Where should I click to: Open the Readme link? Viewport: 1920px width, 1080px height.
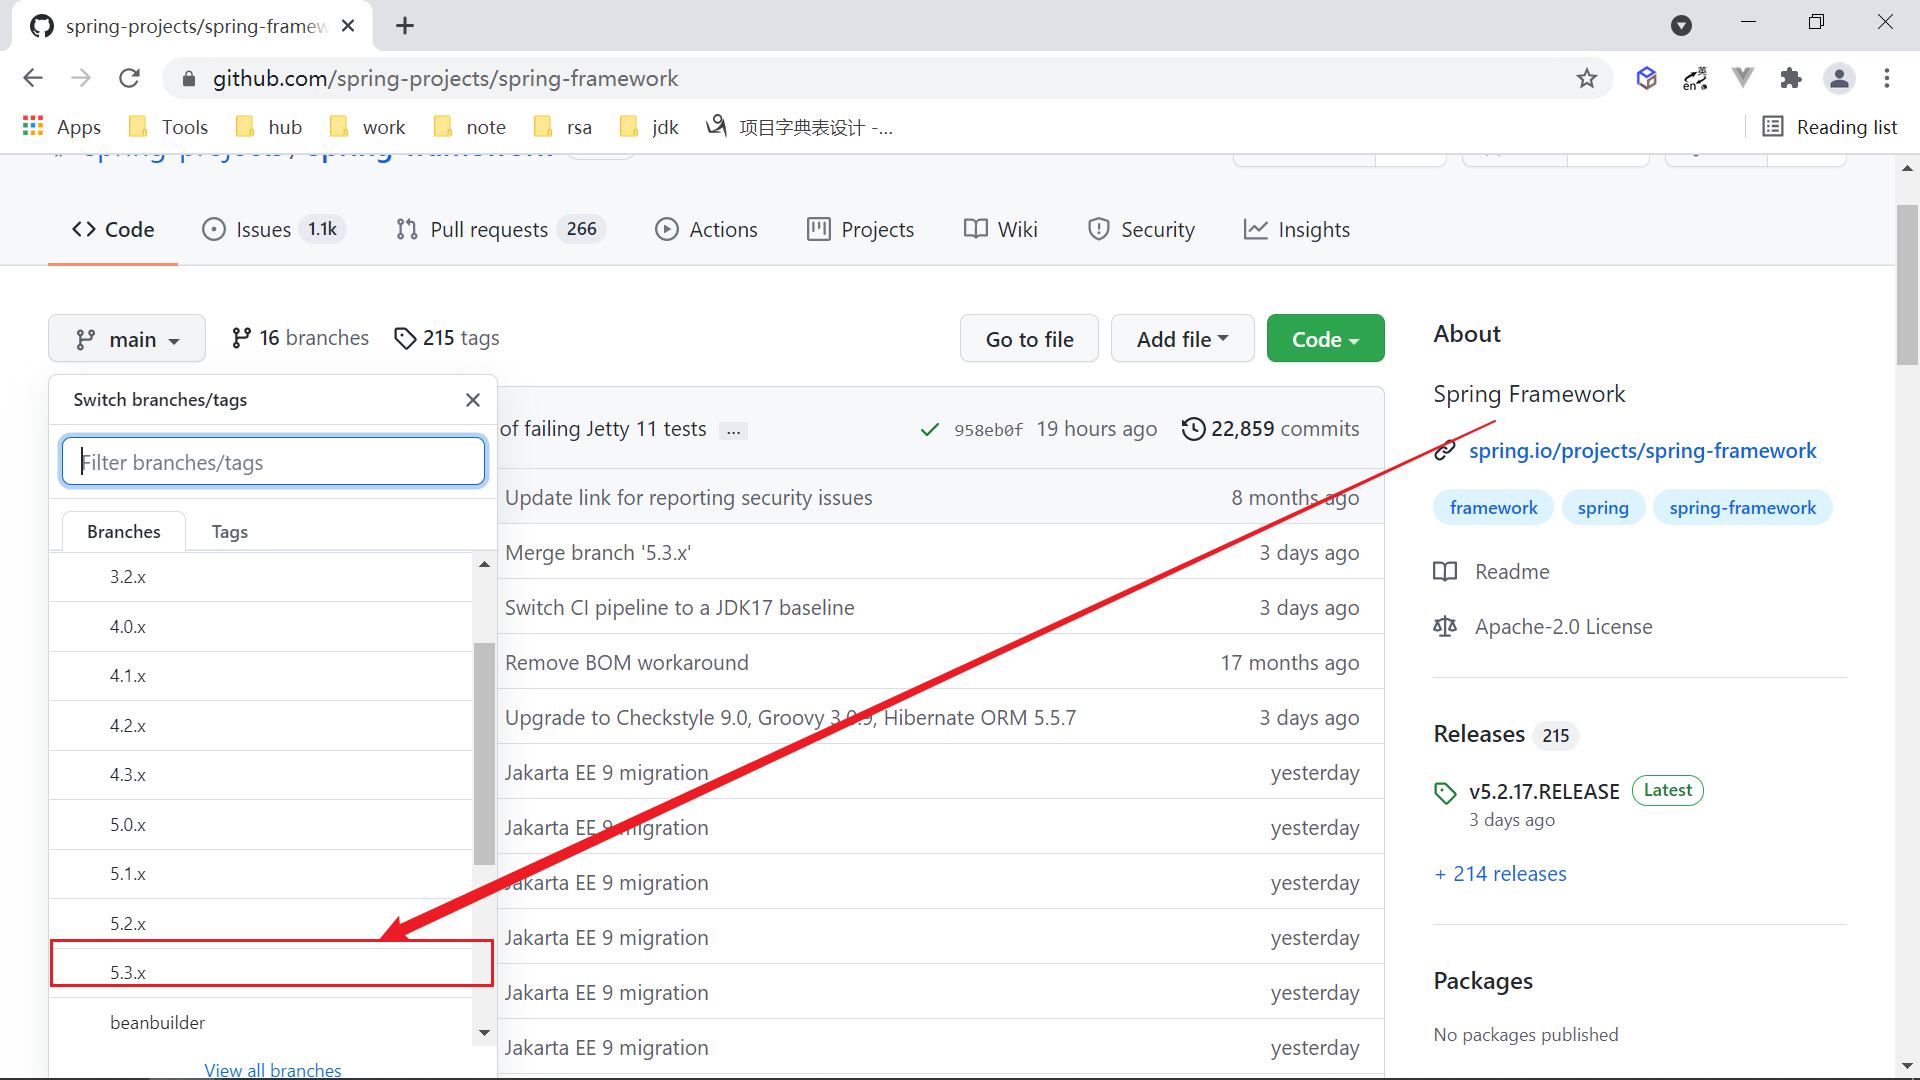[x=1491, y=571]
